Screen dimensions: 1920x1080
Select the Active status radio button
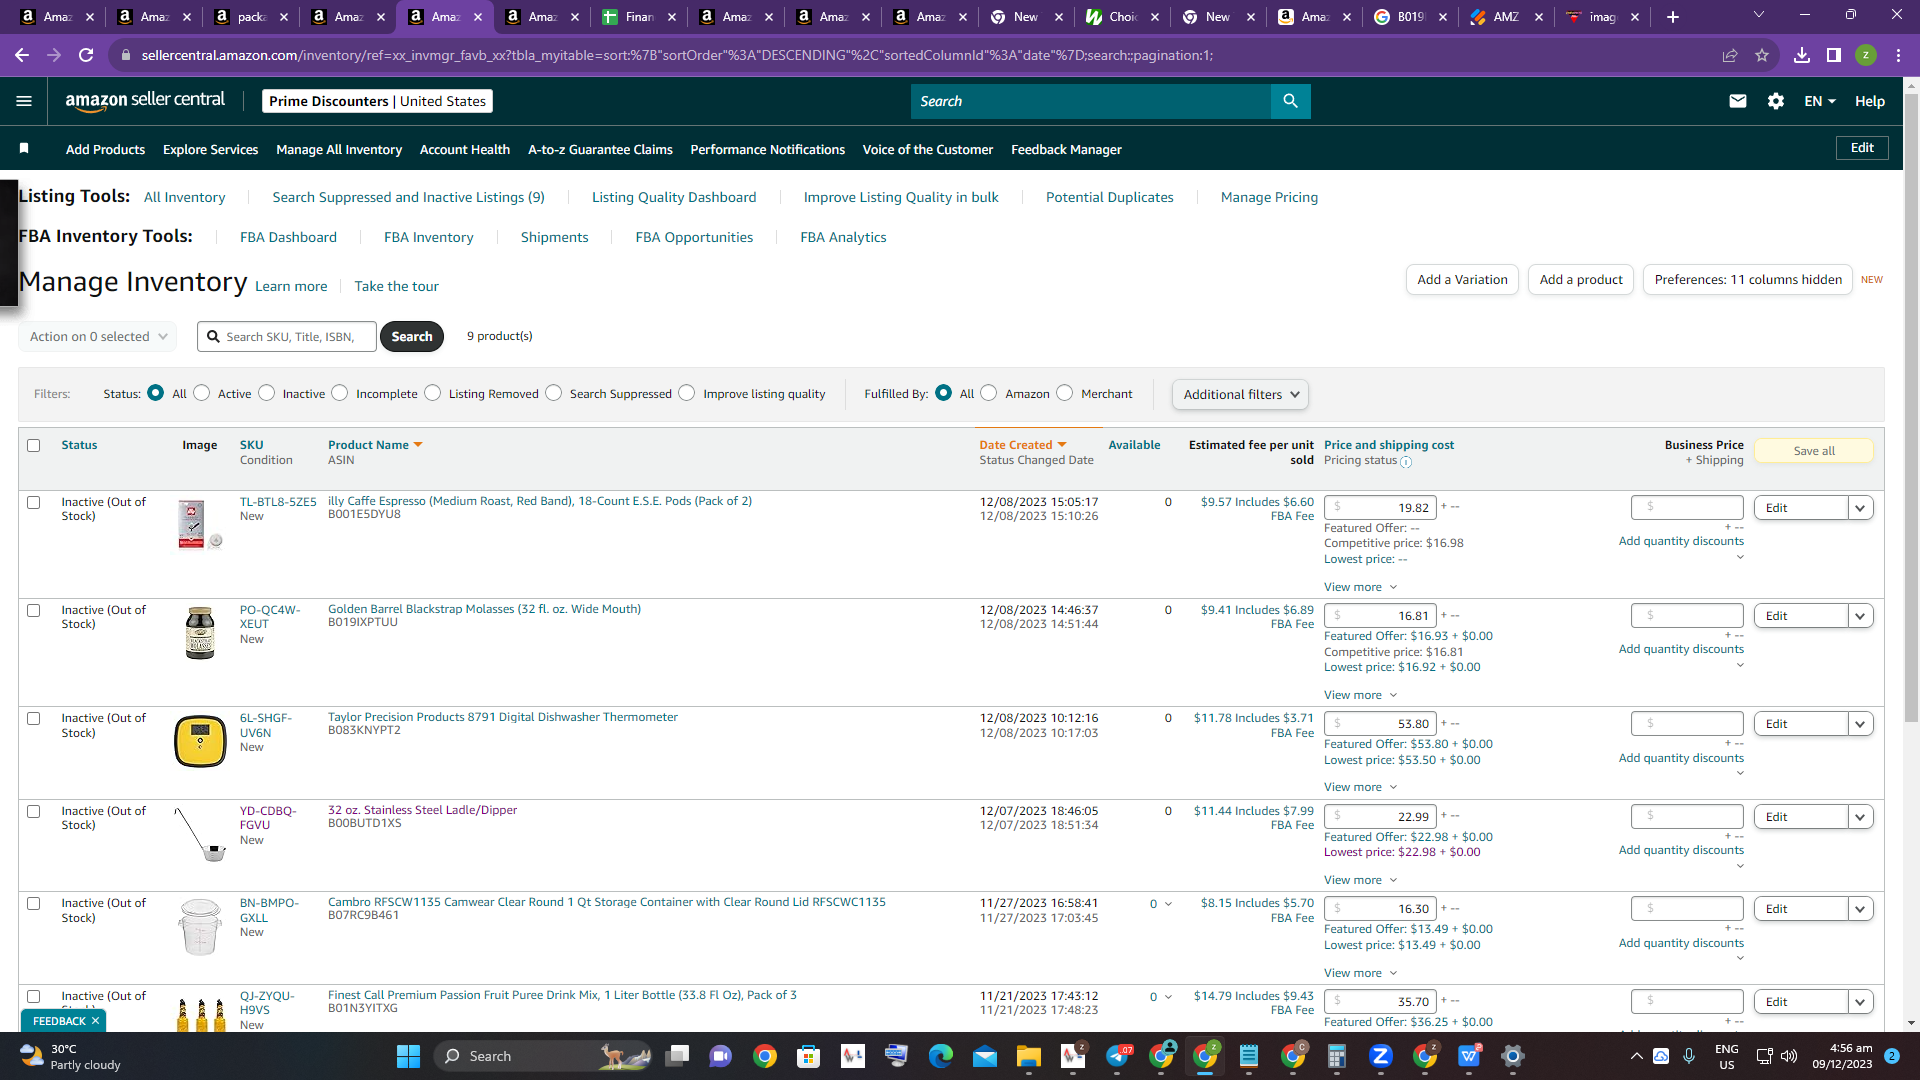[202, 393]
